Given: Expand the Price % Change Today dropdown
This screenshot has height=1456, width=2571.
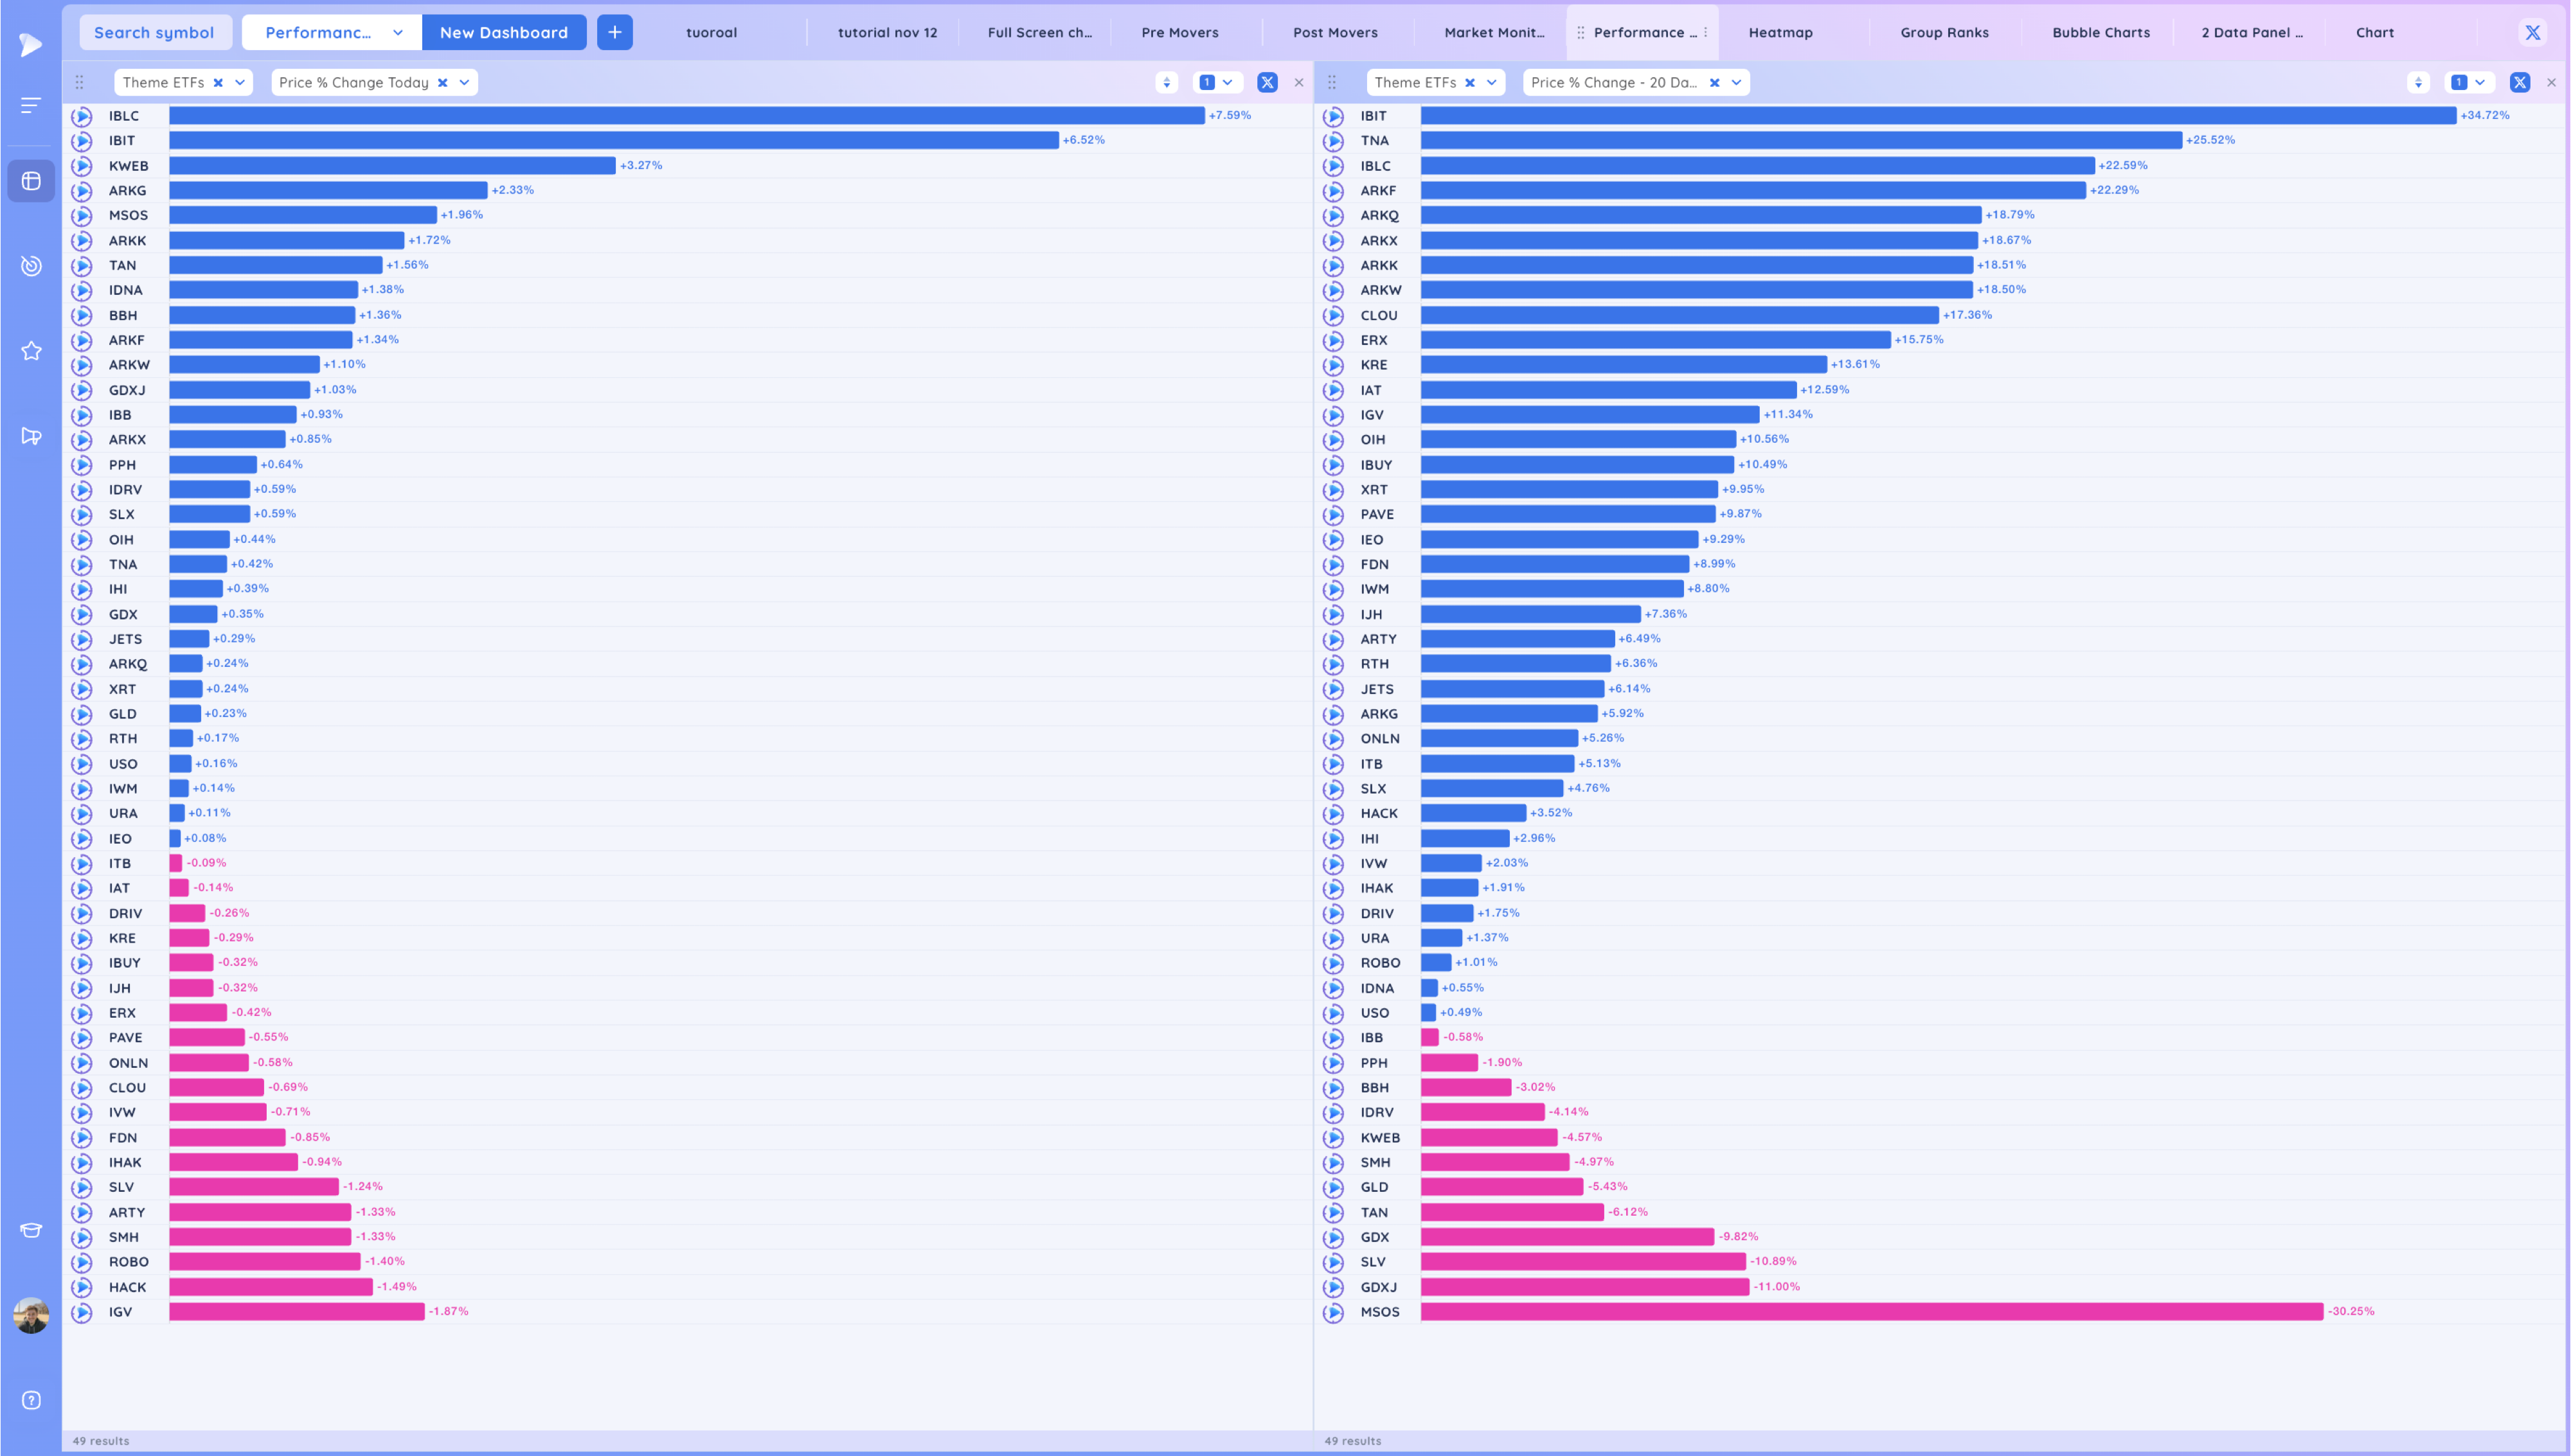Looking at the screenshot, I should tap(464, 83).
